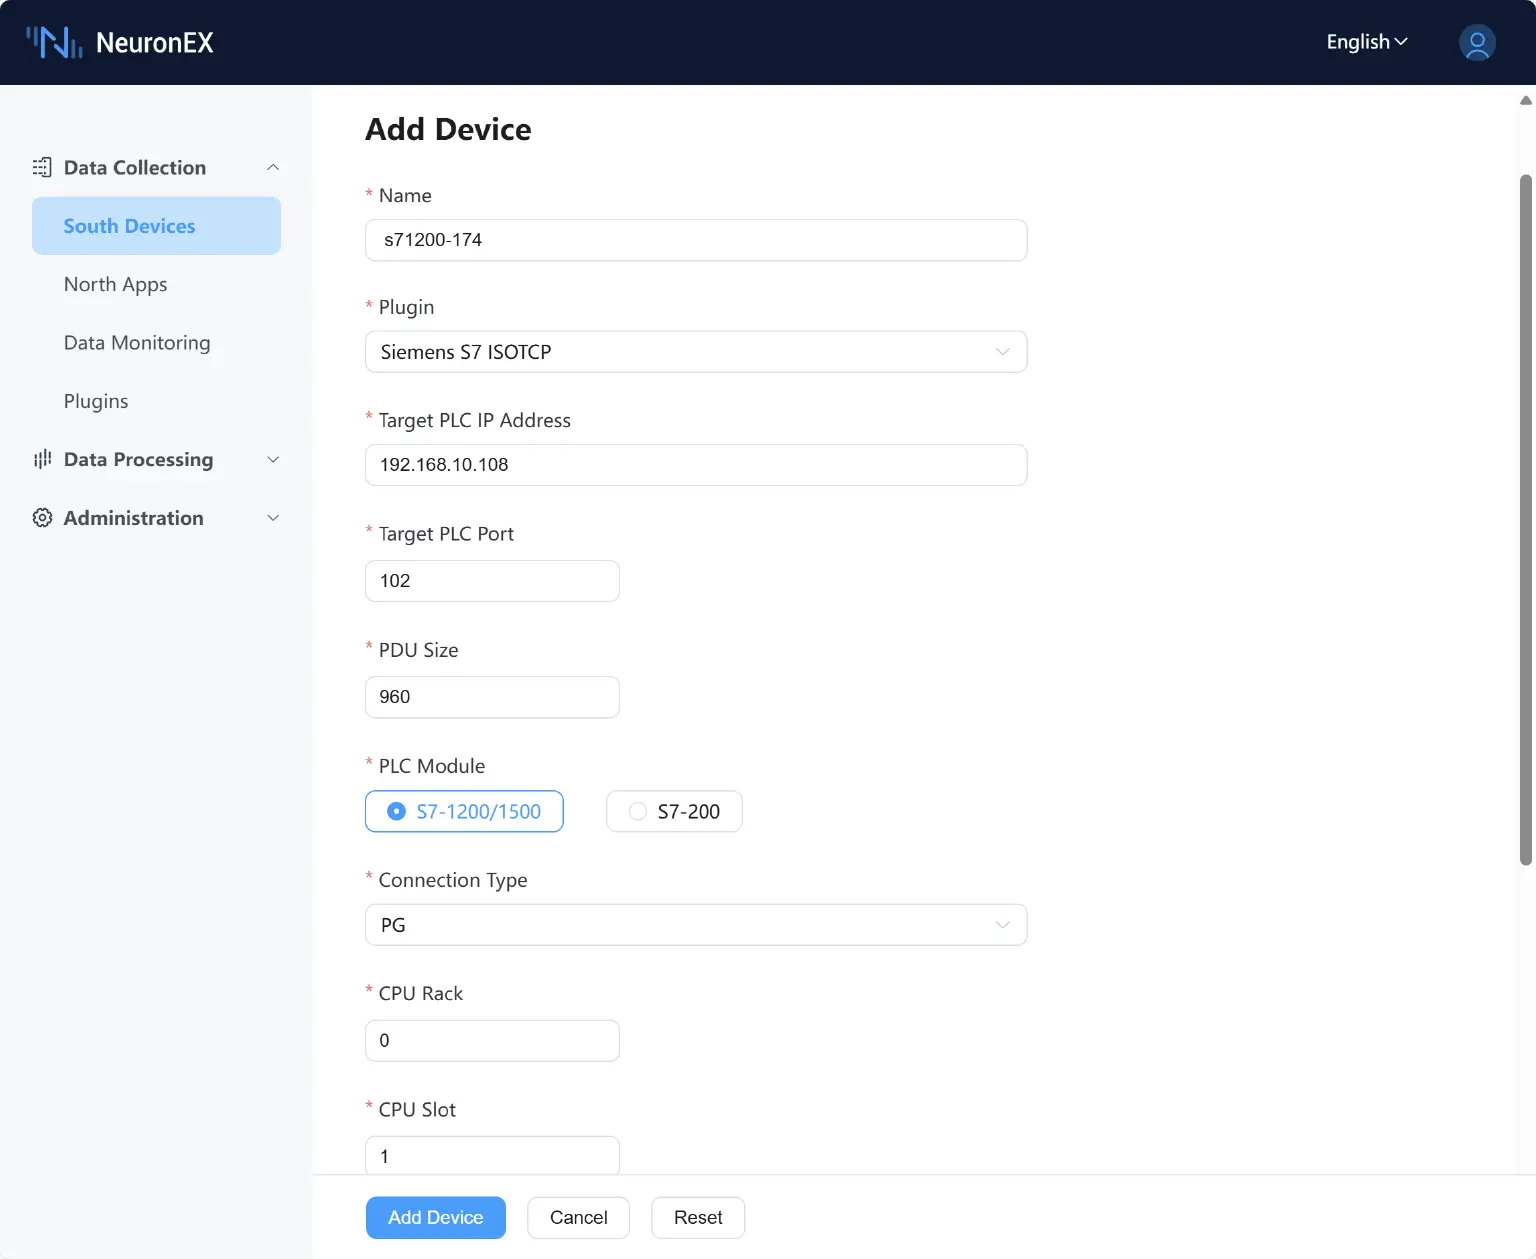The image size is (1536, 1259).
Task: Click the Data Processing sidebar icon
Action: pos(42,459)
